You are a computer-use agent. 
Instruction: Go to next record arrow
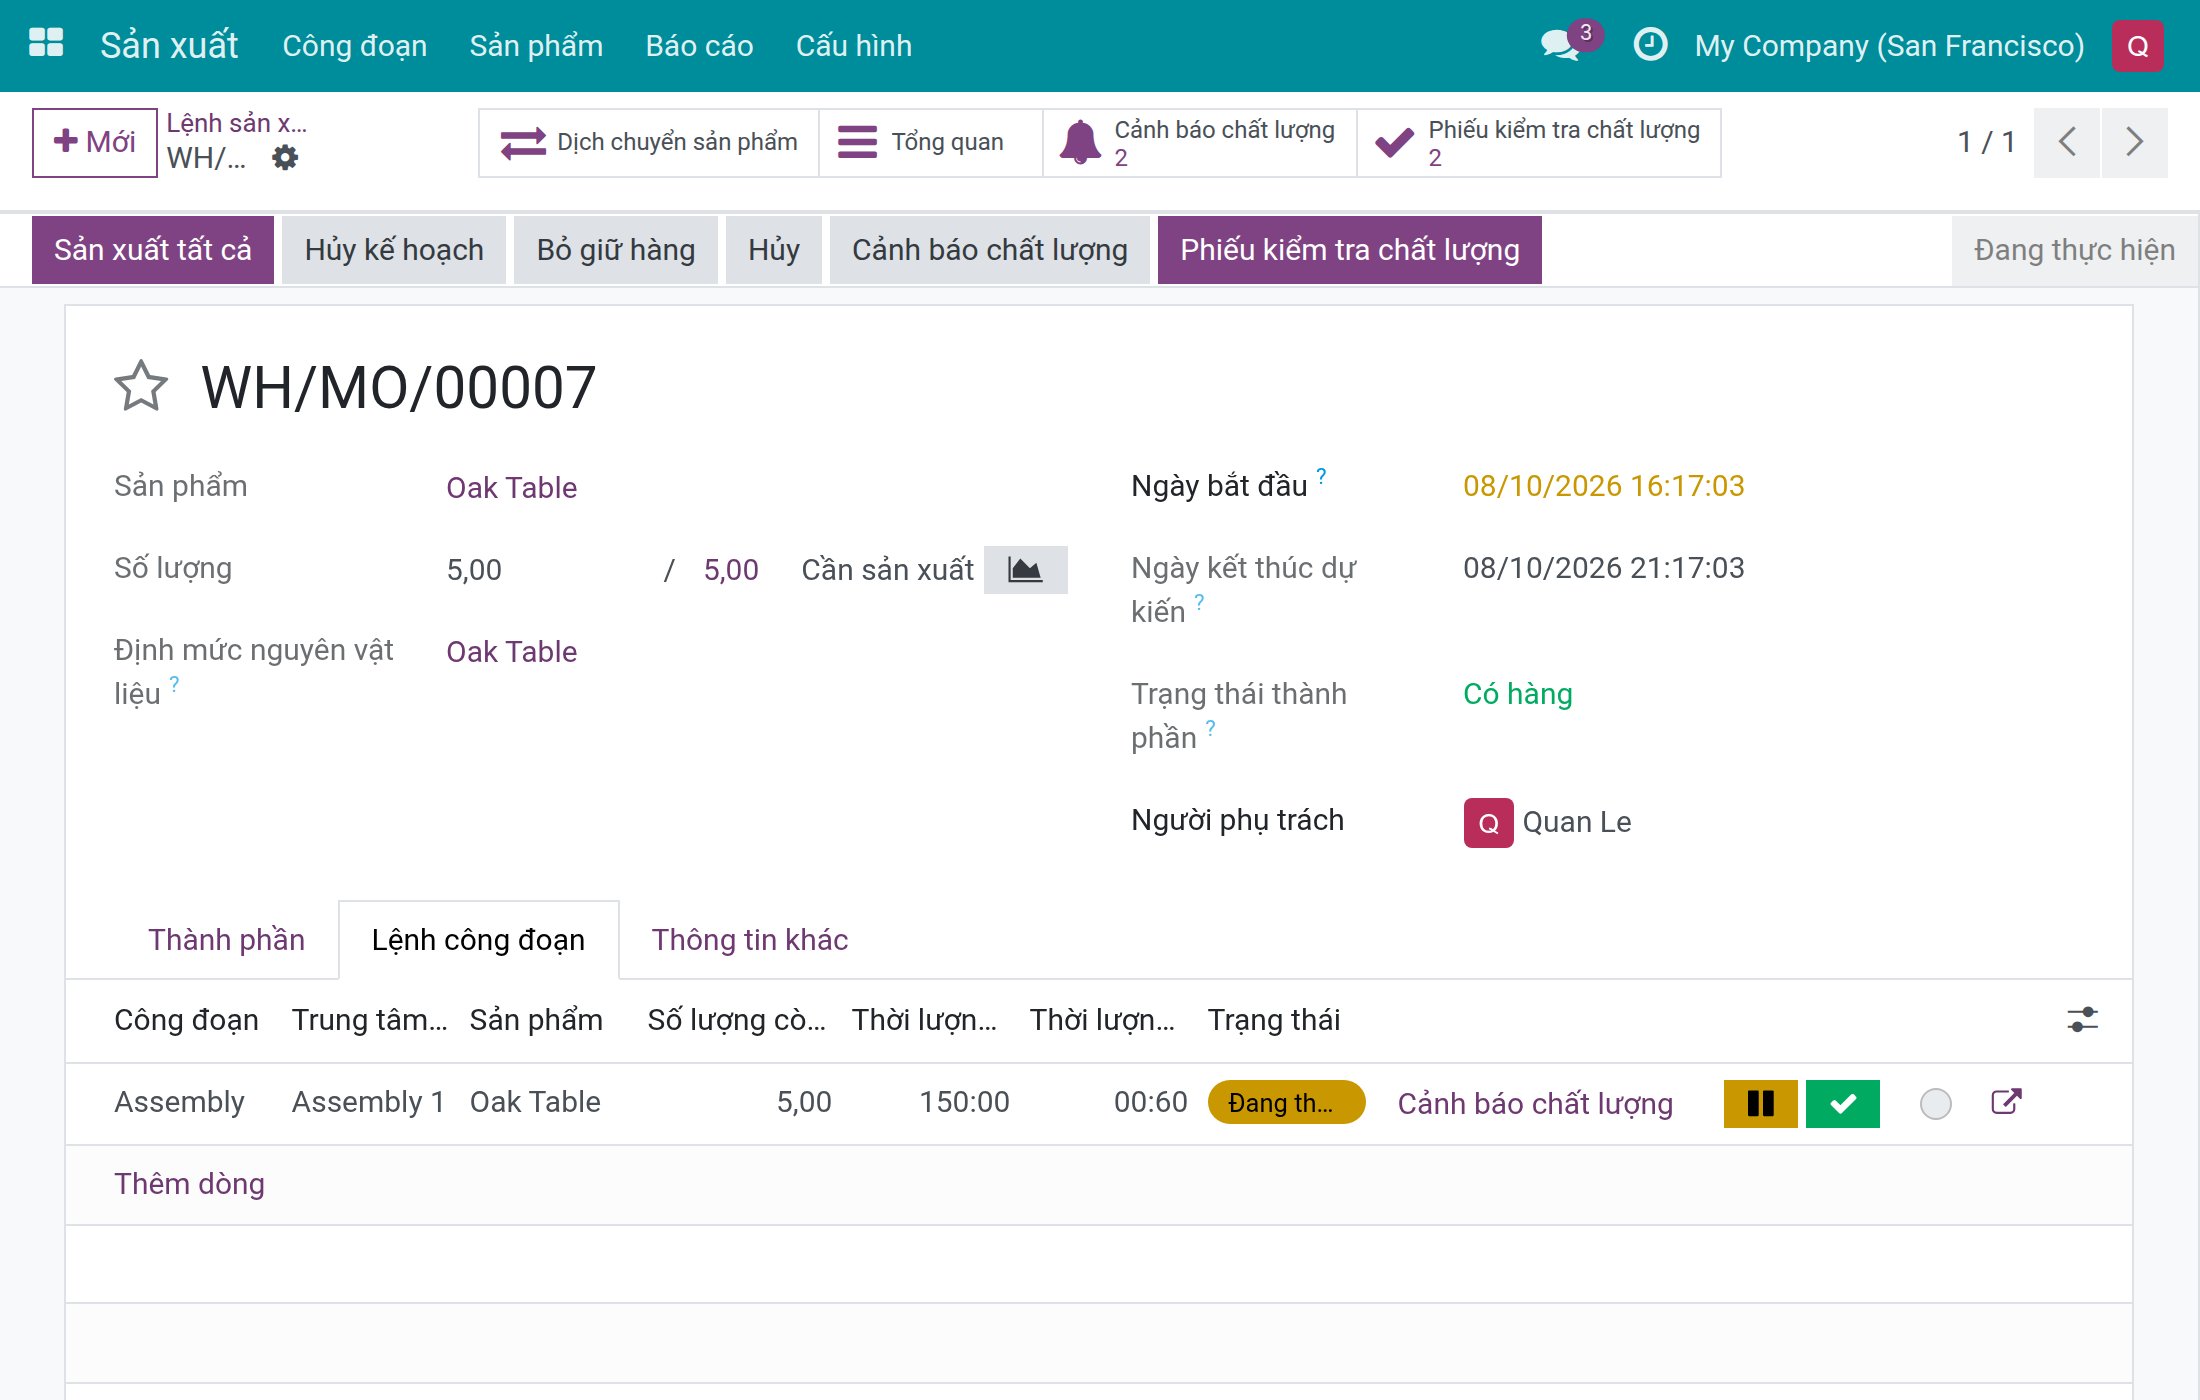point(2135,142)
